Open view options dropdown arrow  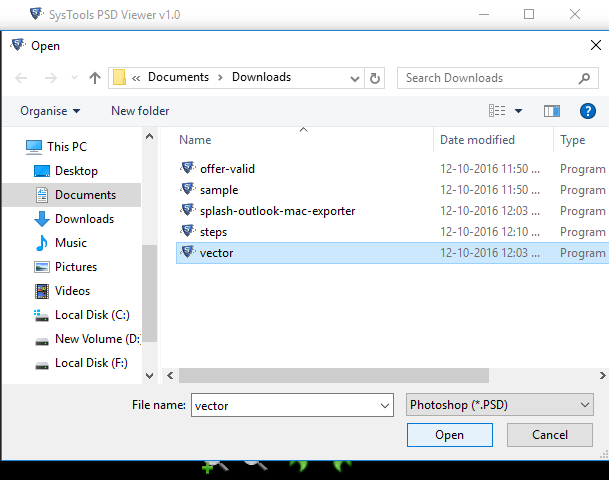[x=519, y=111]
